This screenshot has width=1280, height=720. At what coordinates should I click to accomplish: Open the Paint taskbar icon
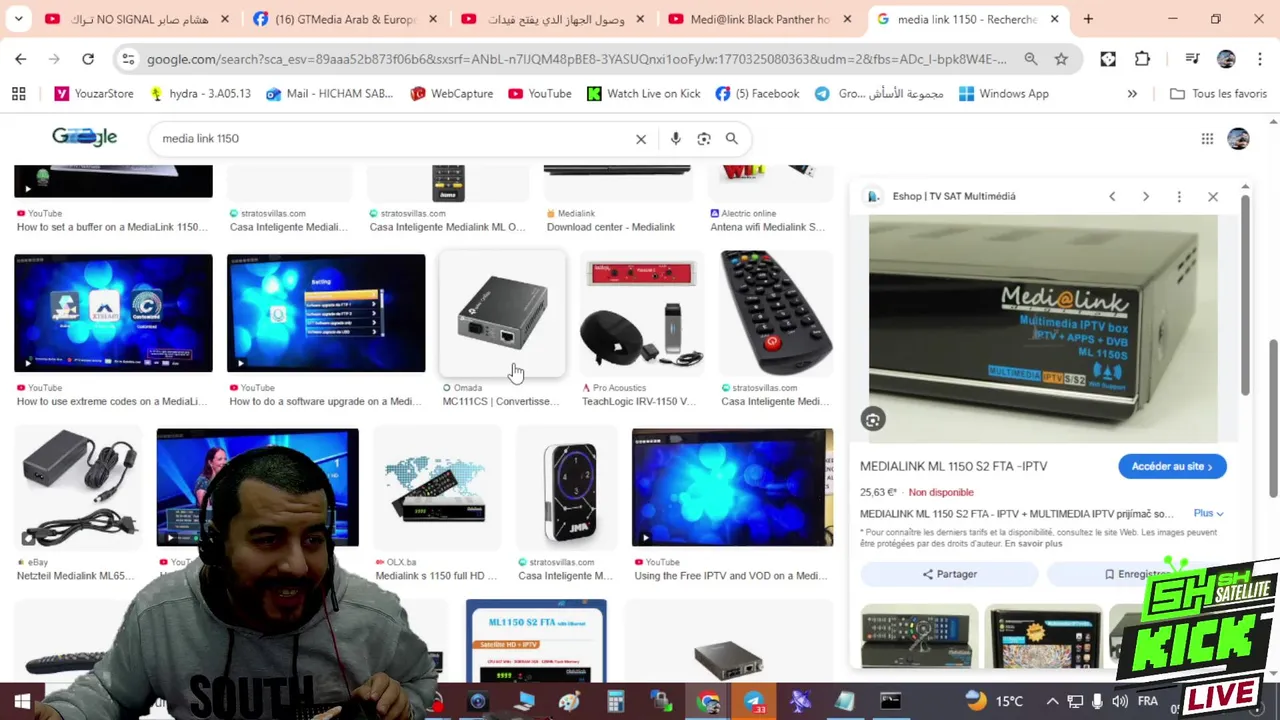click(570, 702)
